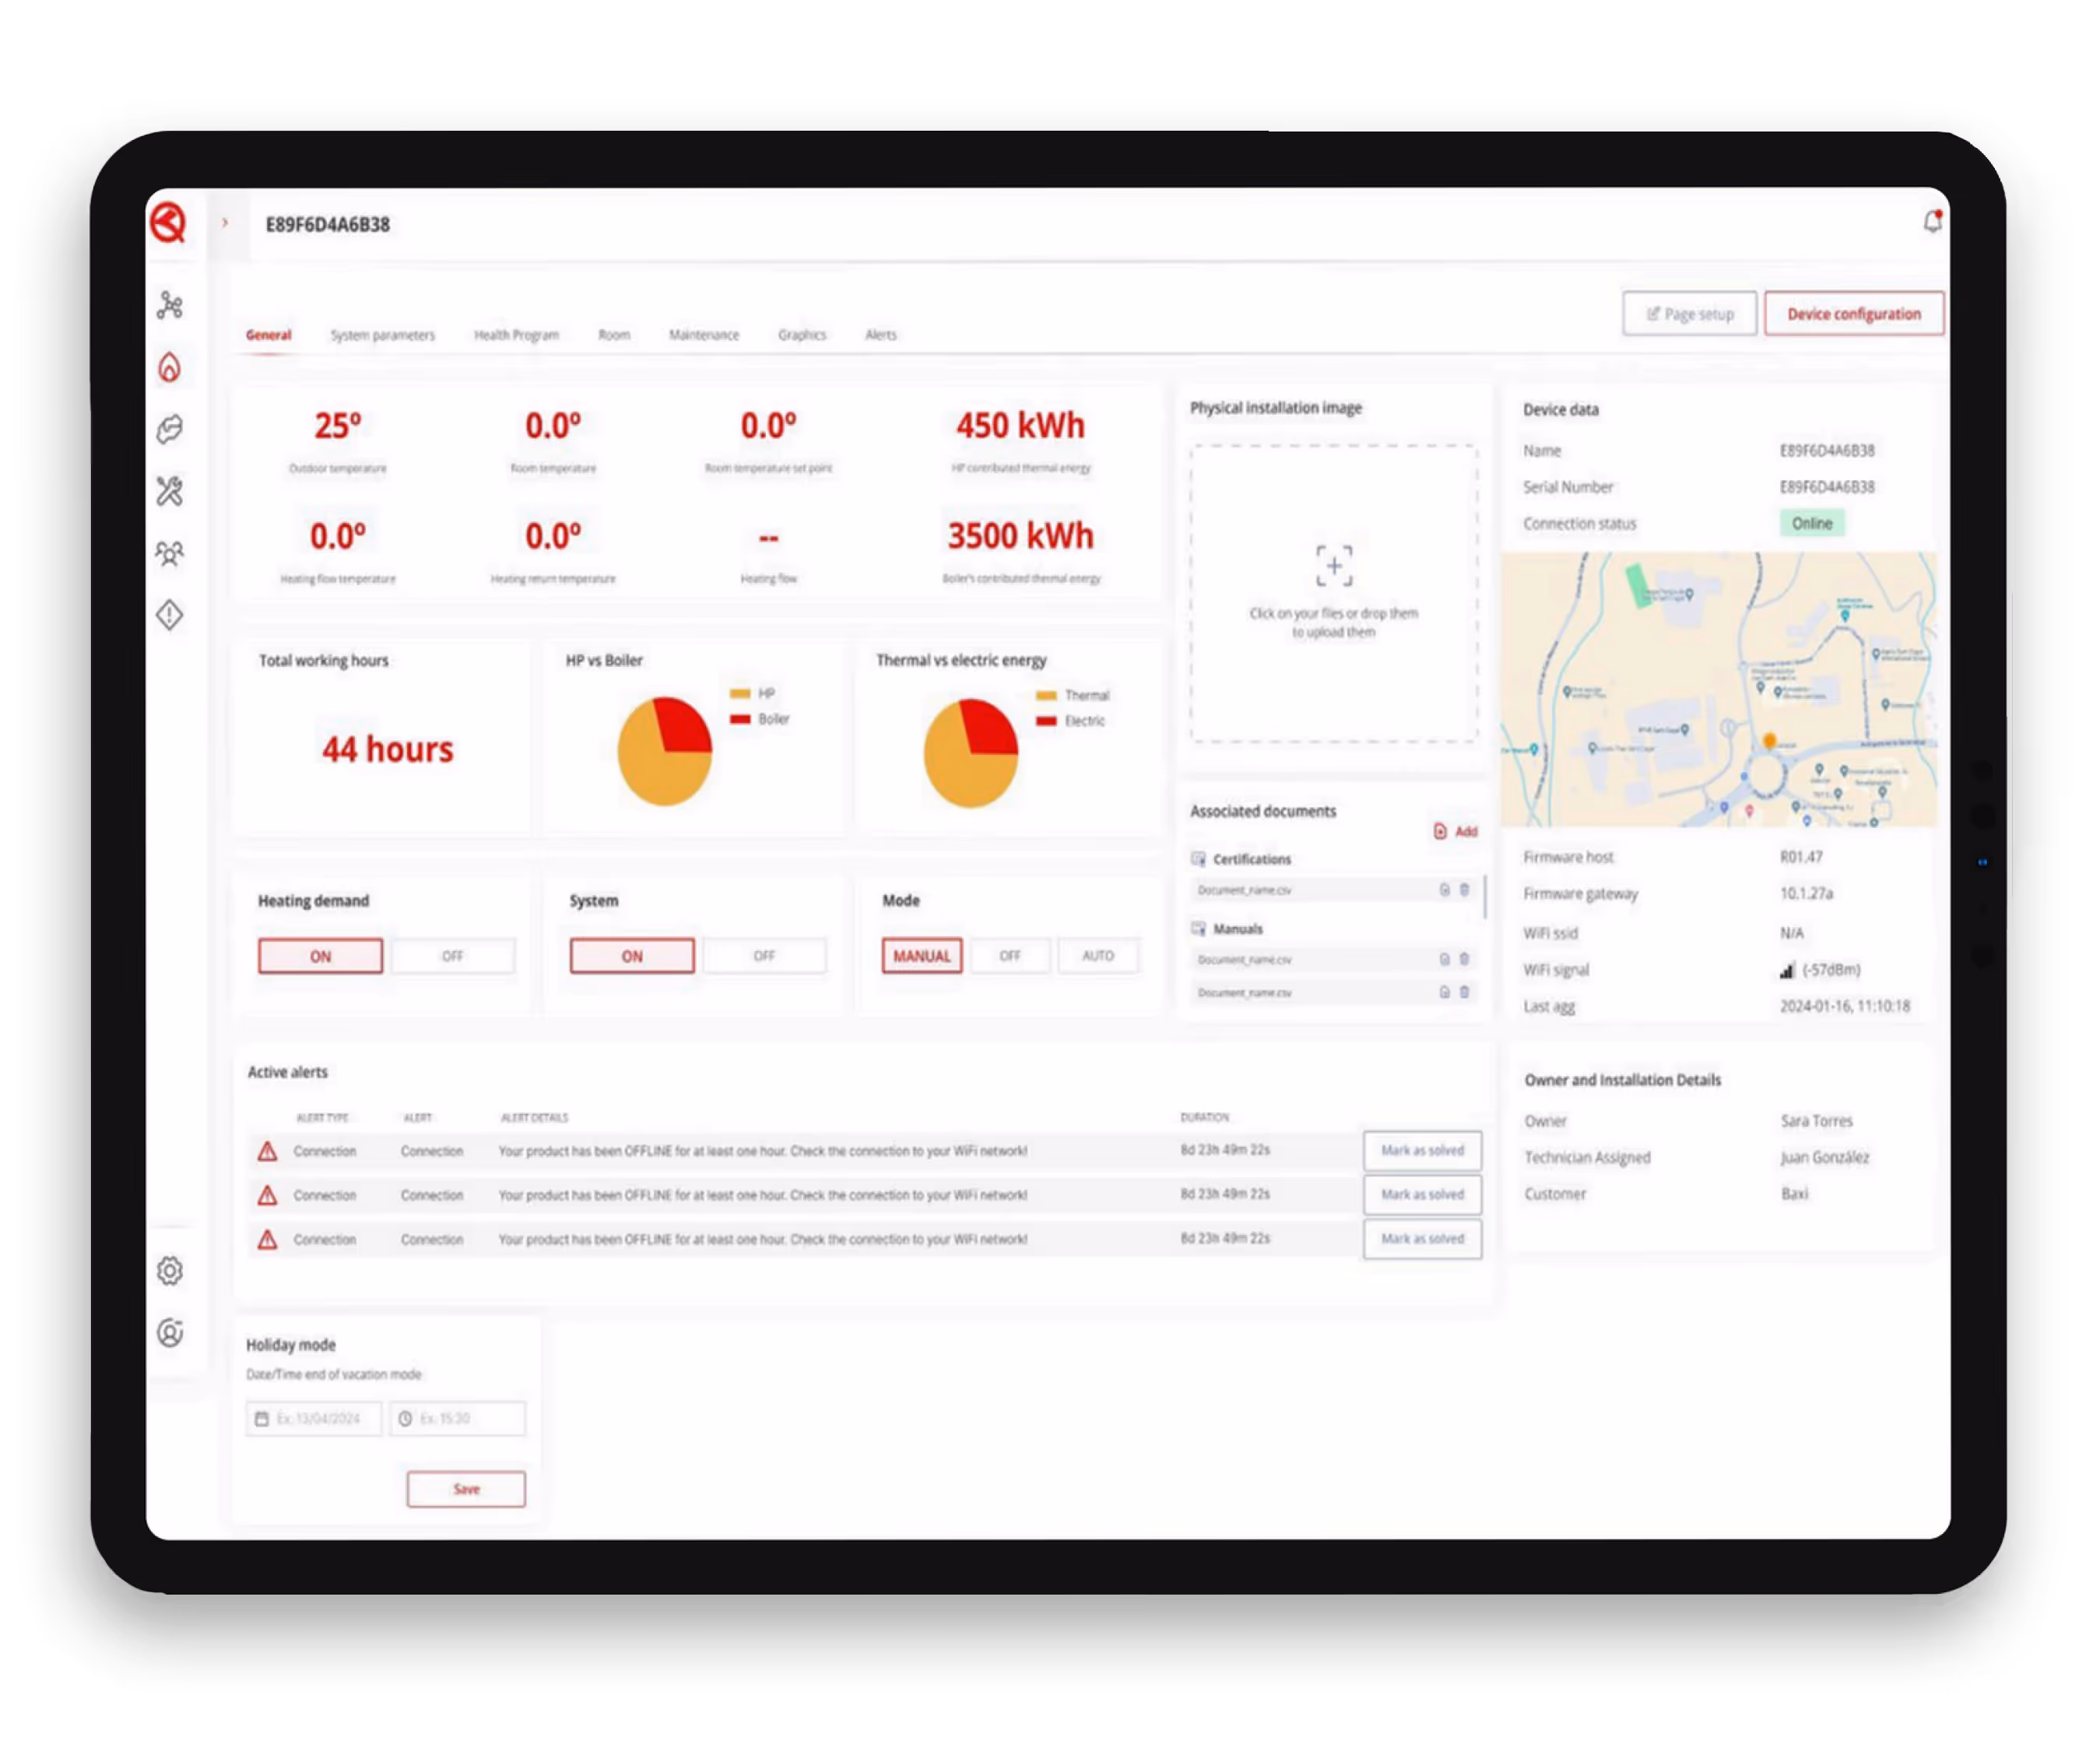
Task: Switch to the System parameters tab
Action: pyautogui.click(x=382, y=335)
